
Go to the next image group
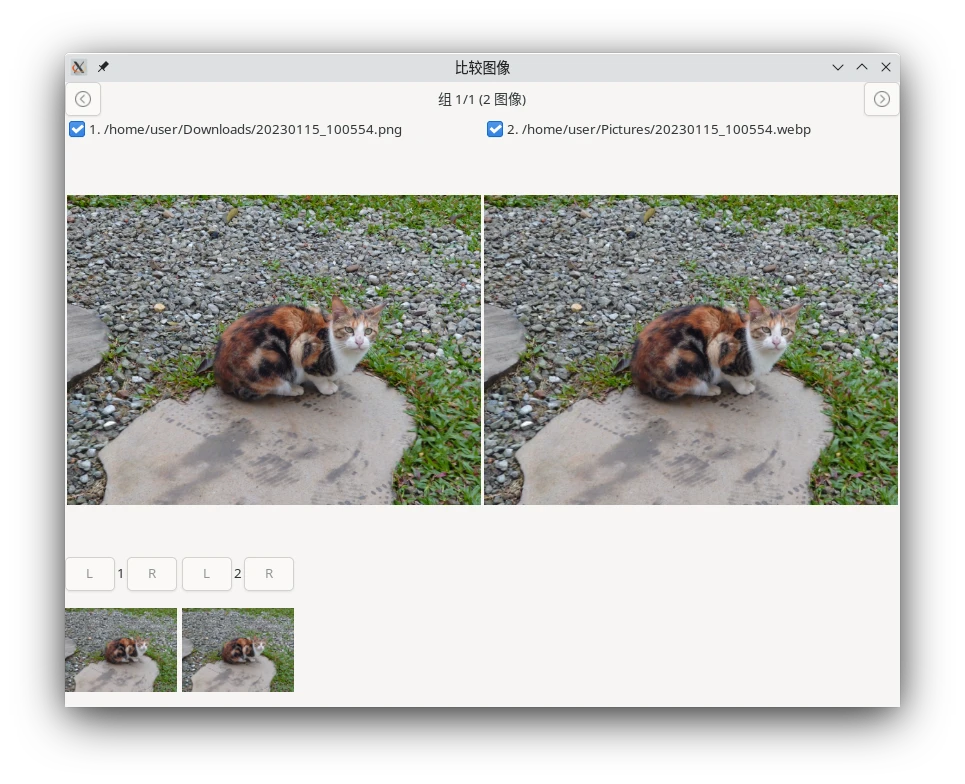881,99
